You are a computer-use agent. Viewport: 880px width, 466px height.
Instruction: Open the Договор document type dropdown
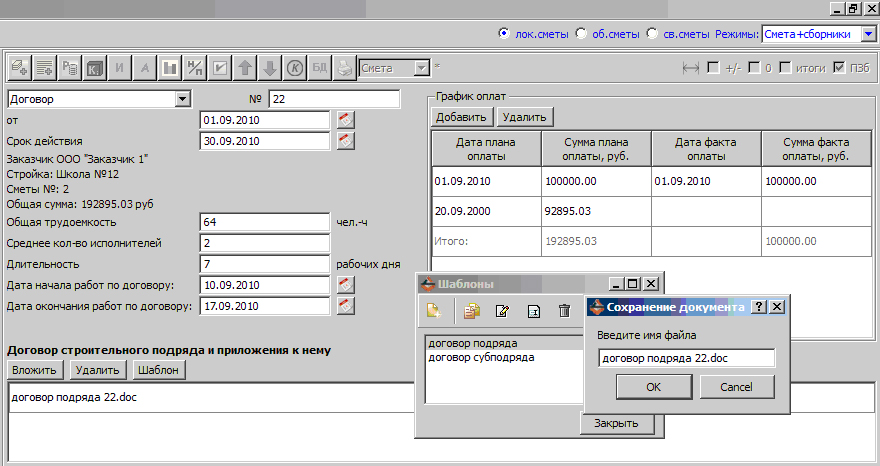(181, 99)
